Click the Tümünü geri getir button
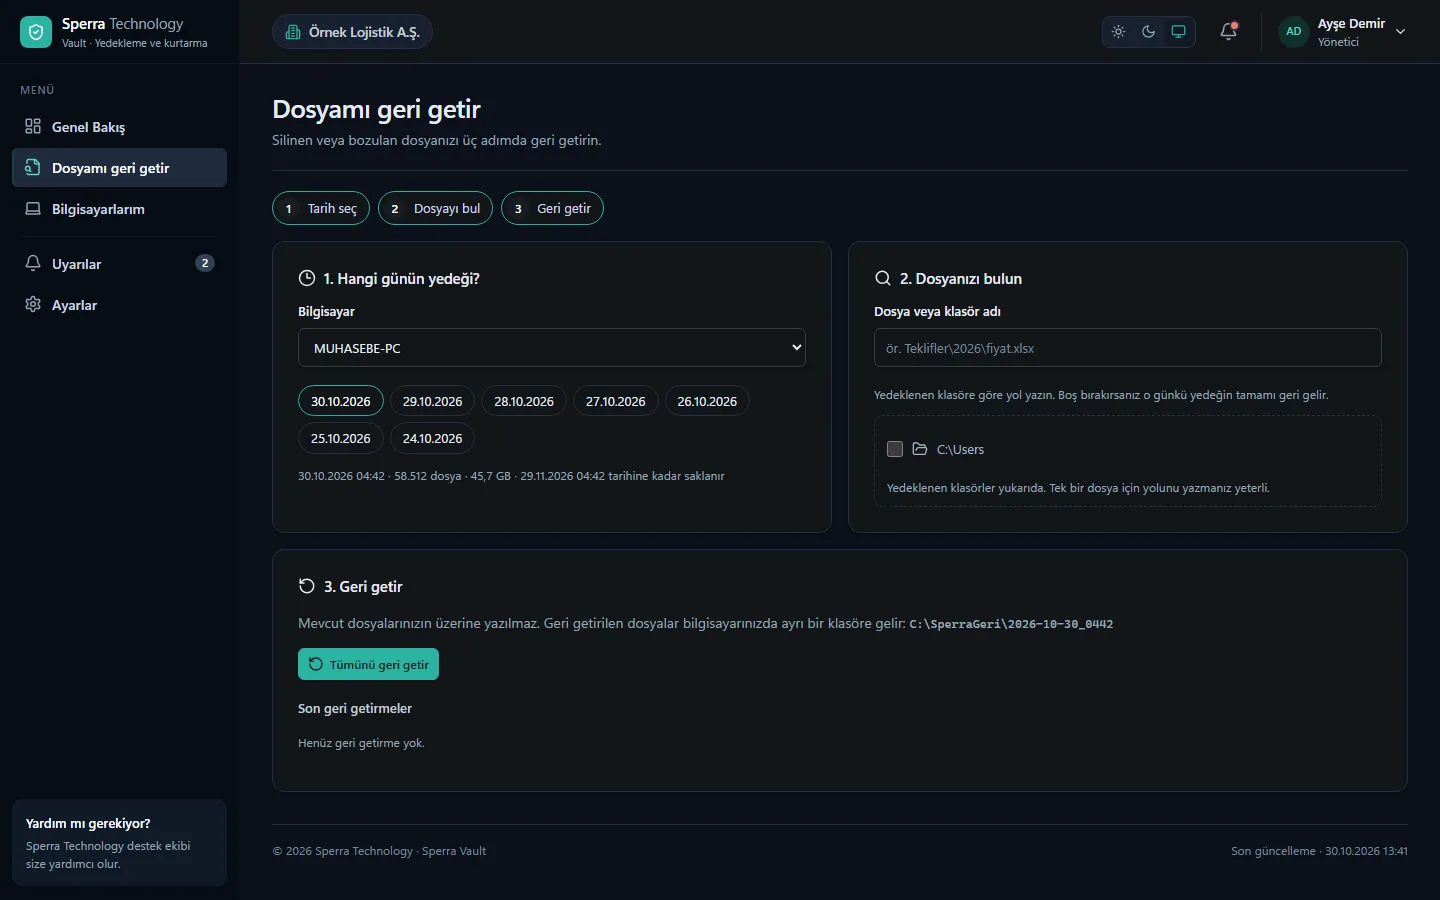 pyautogui.click(x=368, y=664)
